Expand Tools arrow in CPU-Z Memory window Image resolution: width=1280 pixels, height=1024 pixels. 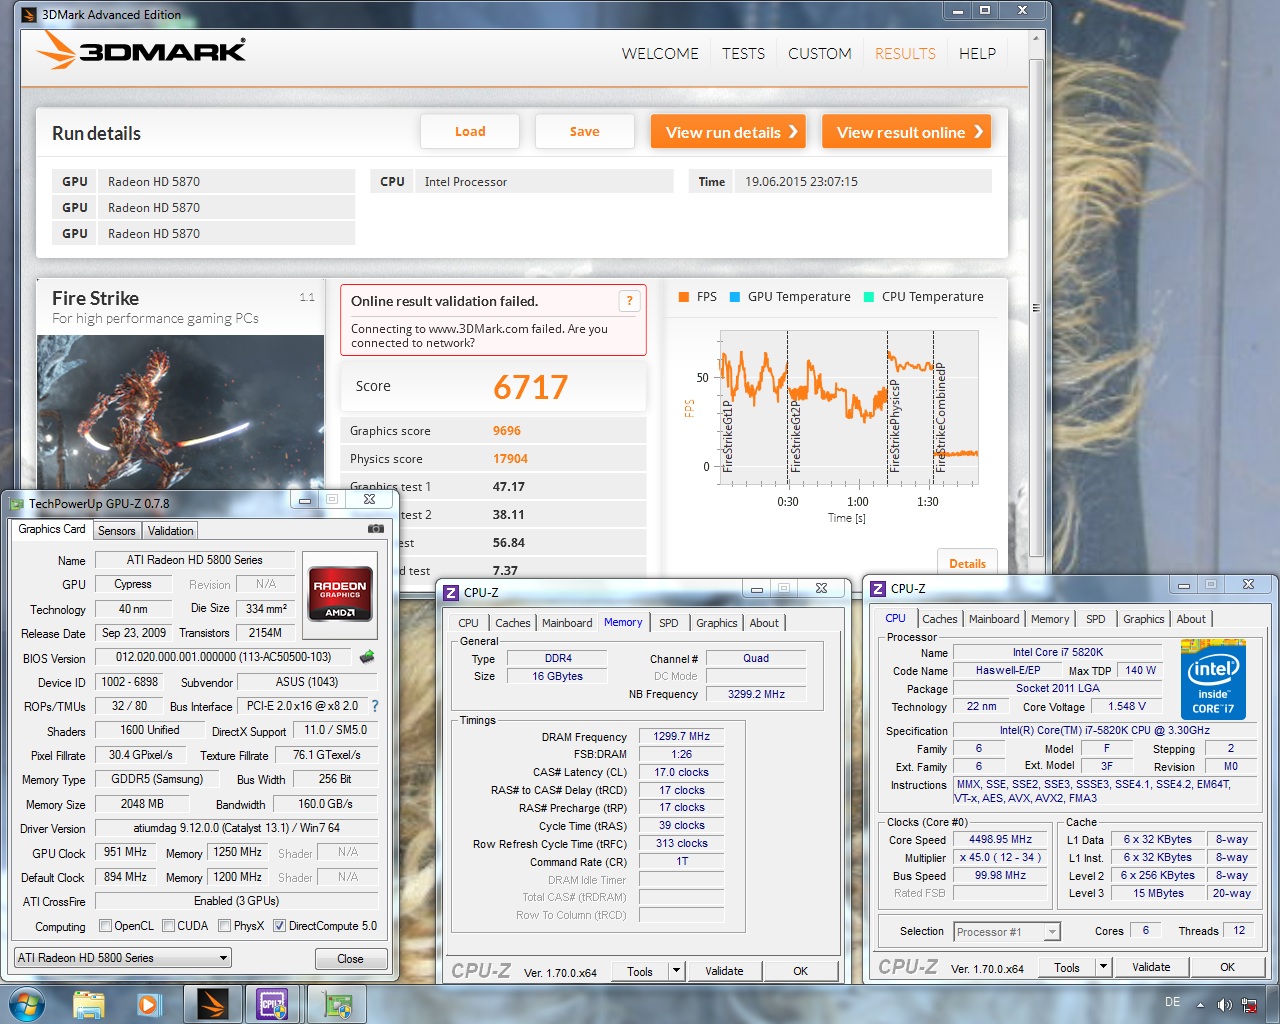(x=677, y=971)
